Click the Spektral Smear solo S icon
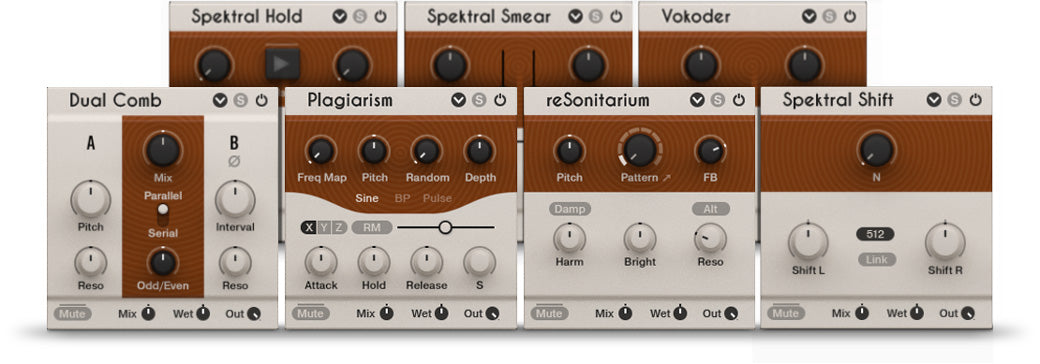1040x364 pixels. pyautogui.click(x=596, y=17)
